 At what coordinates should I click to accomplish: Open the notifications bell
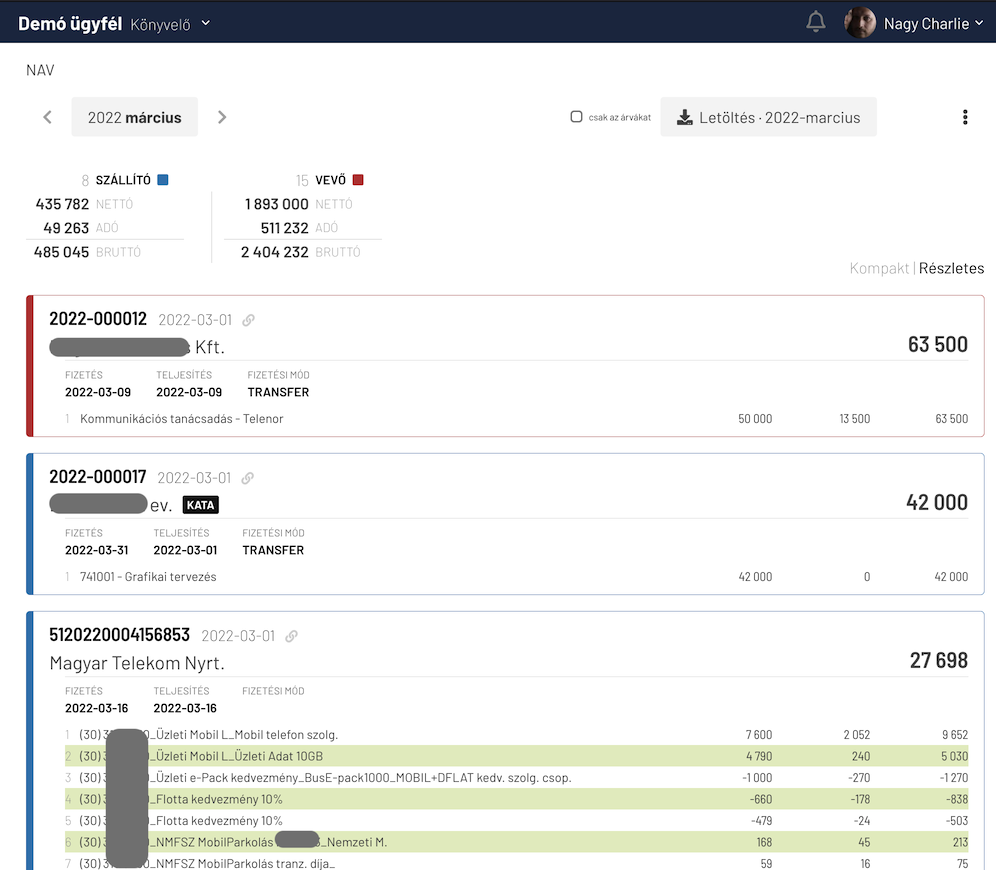point(816,22)
